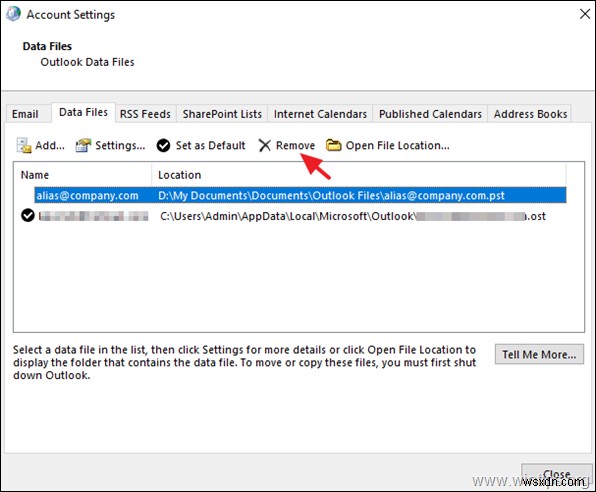
Task: Open the Internet Calendars tab
Action: [x=320, y=114]
